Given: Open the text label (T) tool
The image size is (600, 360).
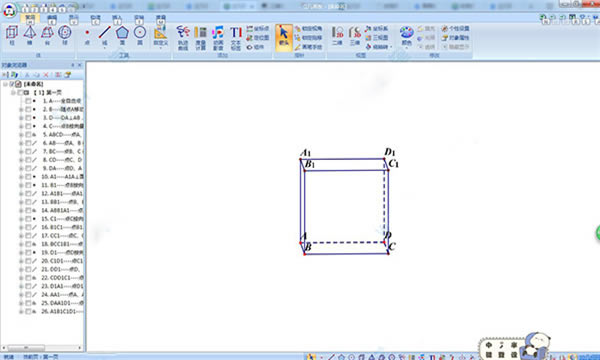Looking at the screenshot, I should click(235, 38).
